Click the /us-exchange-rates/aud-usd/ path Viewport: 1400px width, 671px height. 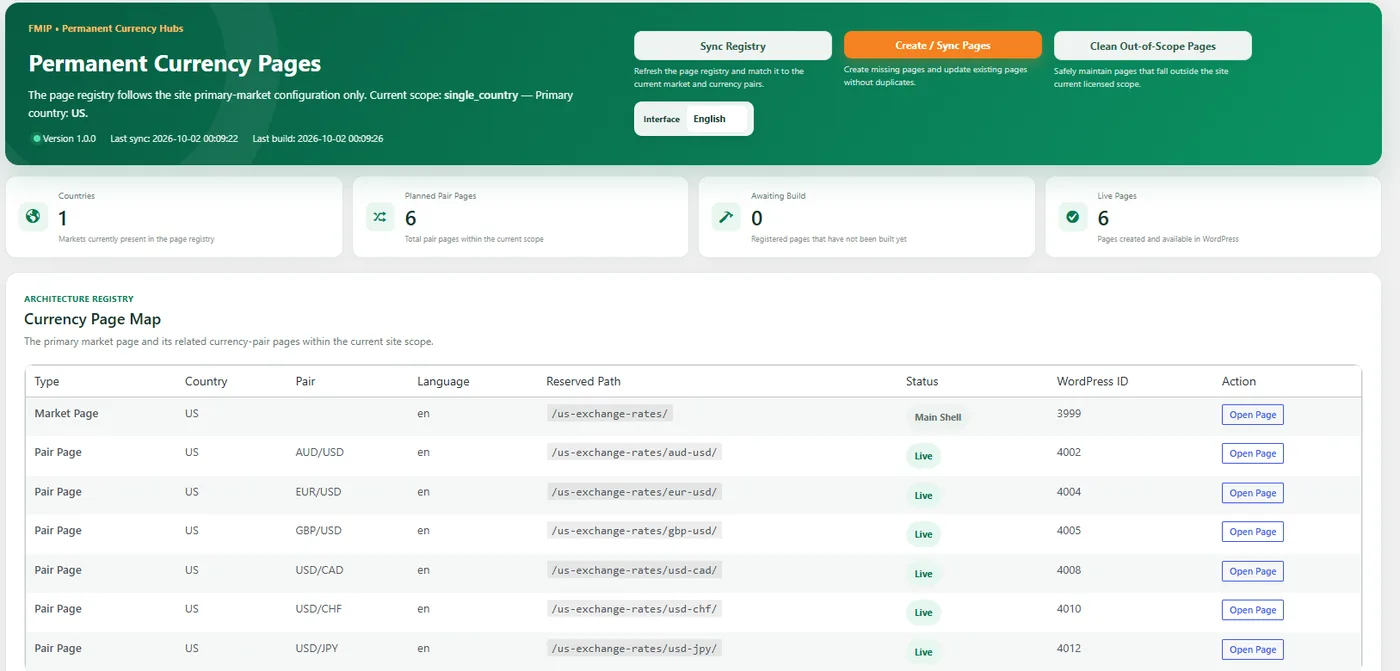pyautogui.click(x=634, y=452)
